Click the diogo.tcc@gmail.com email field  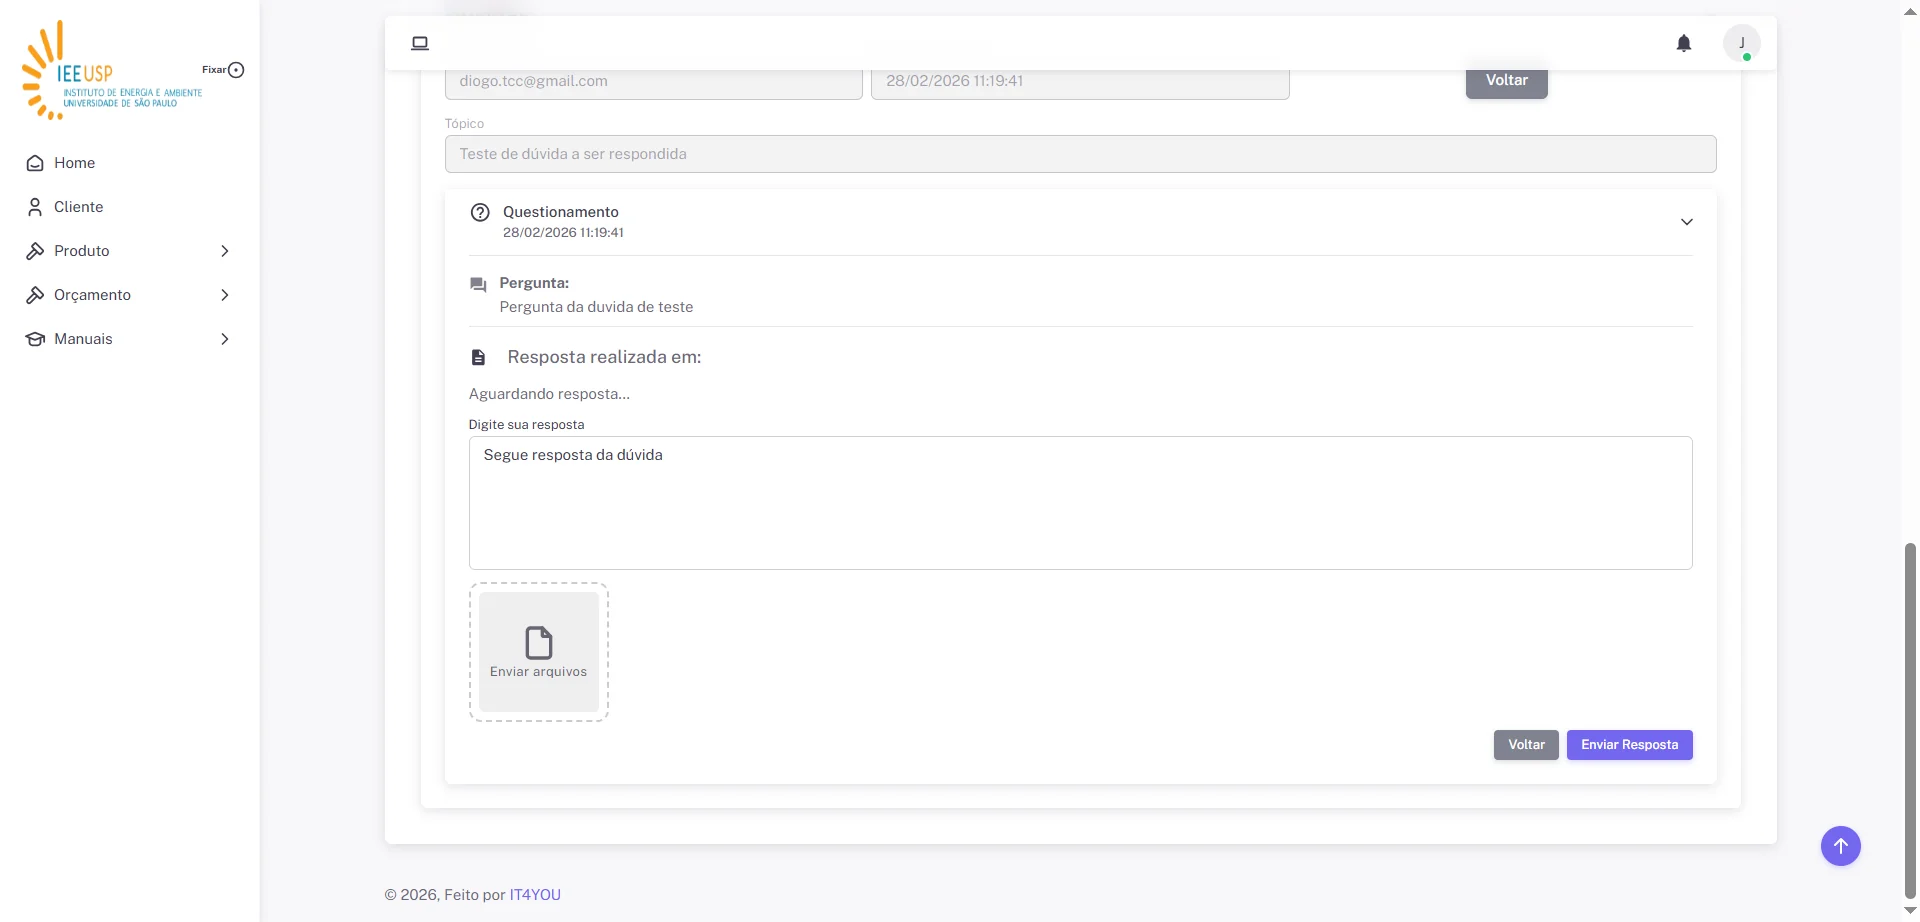(x=653, y=84)
